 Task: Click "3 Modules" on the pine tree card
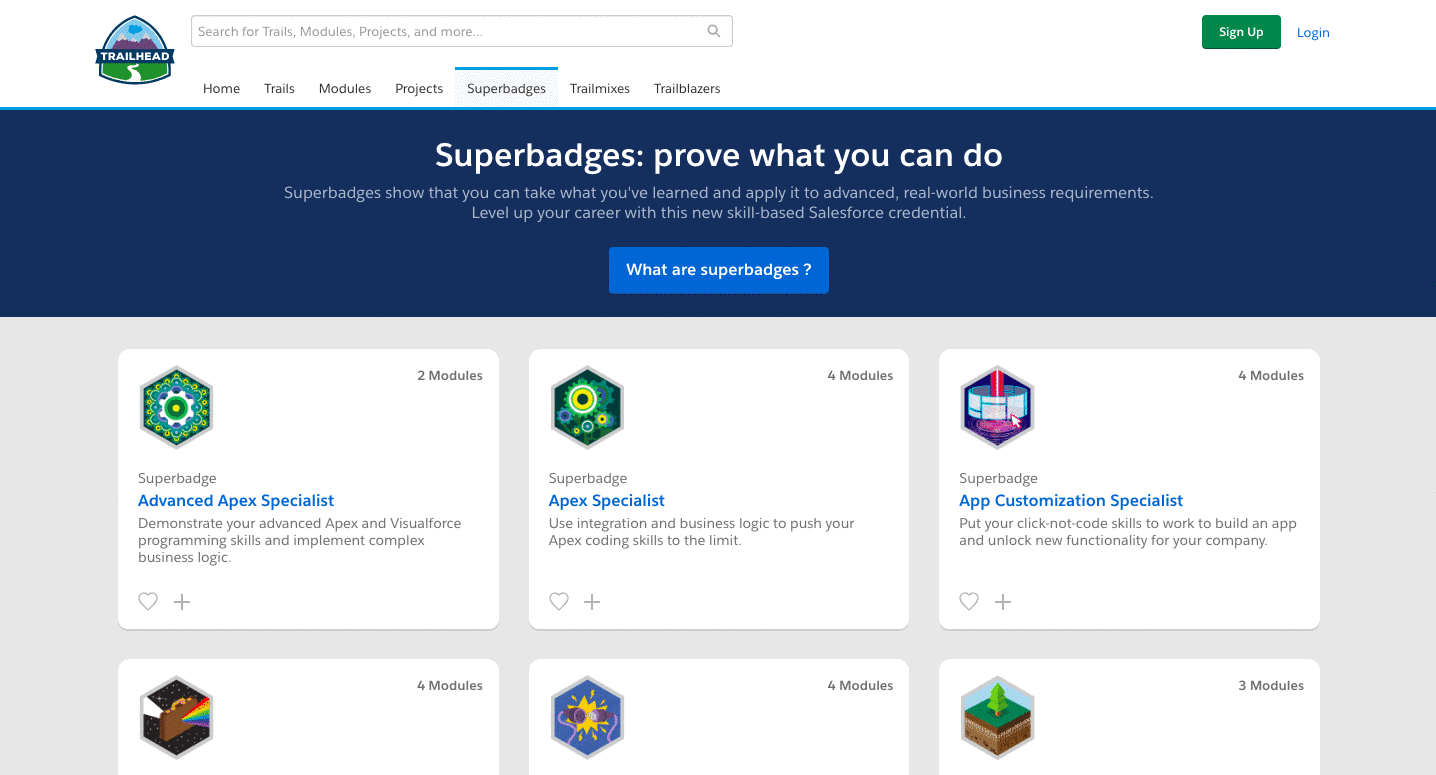point(1271,686)
